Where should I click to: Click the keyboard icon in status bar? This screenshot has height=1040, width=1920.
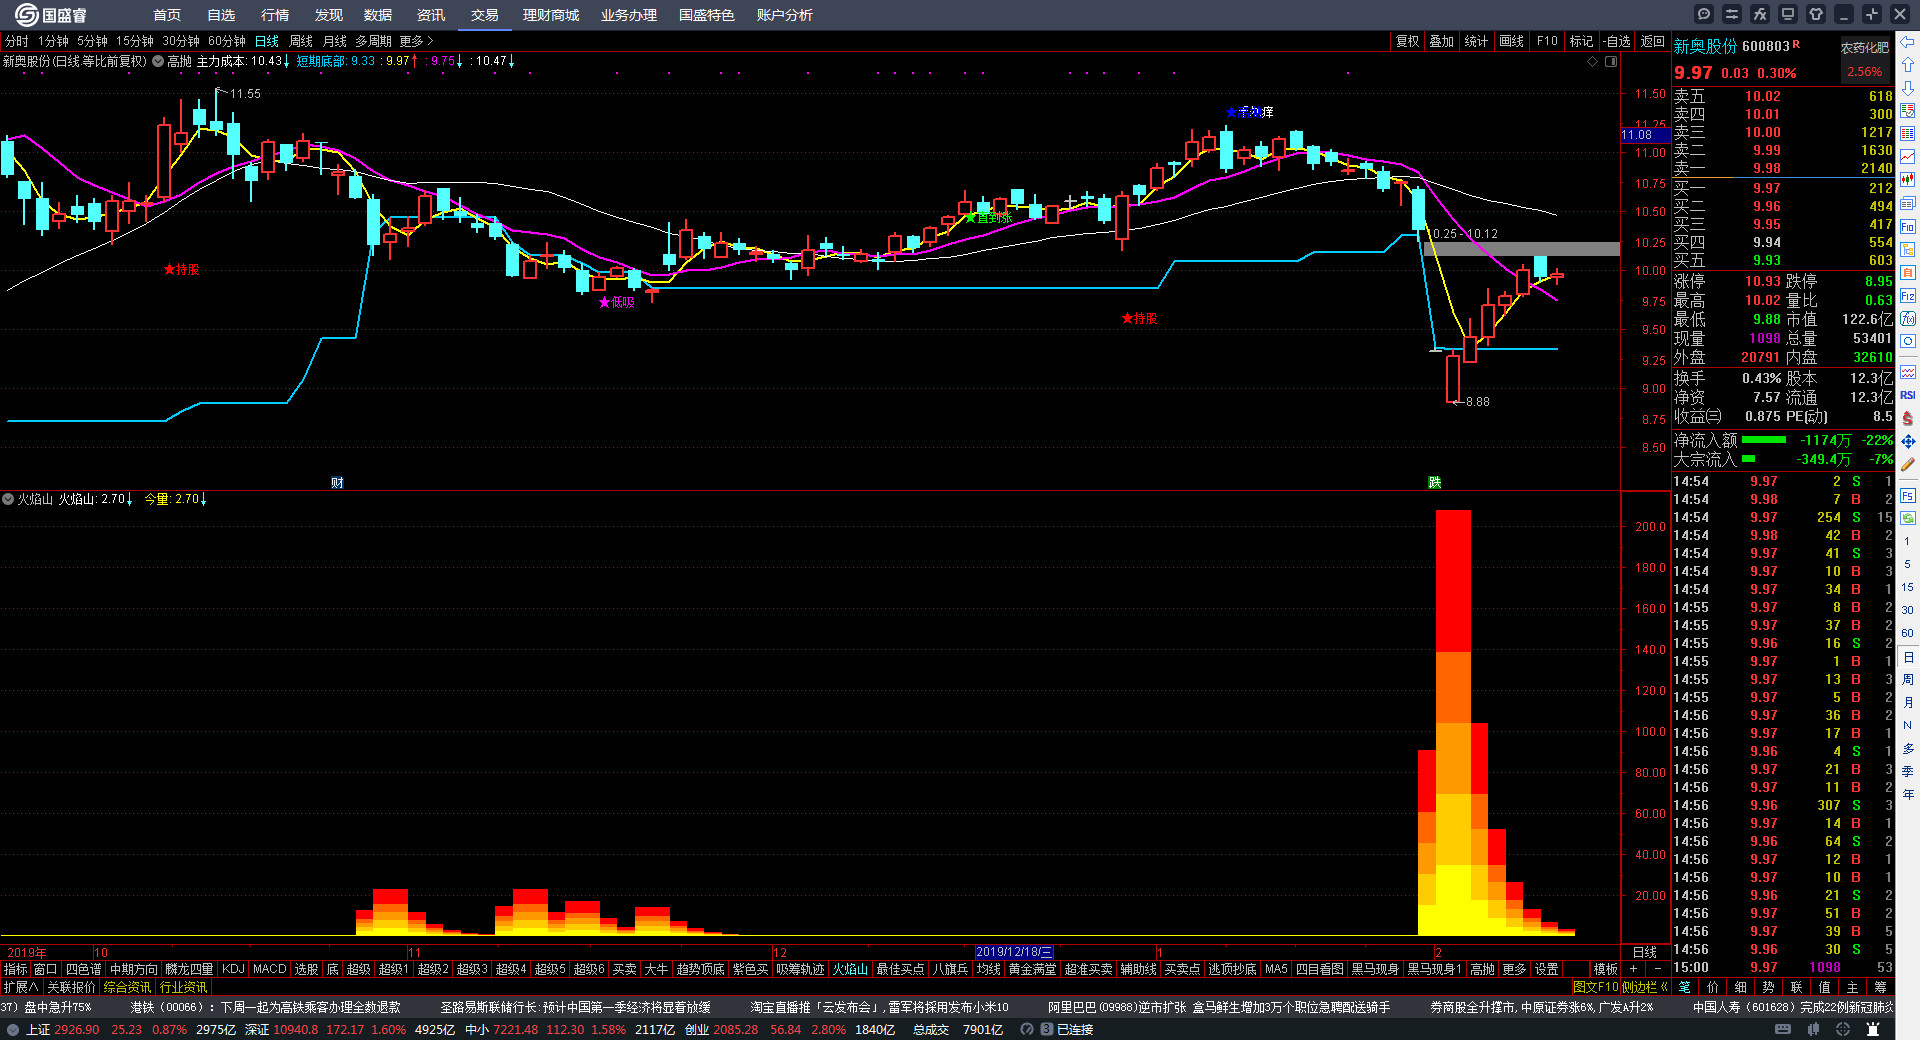(1783, 1029)
